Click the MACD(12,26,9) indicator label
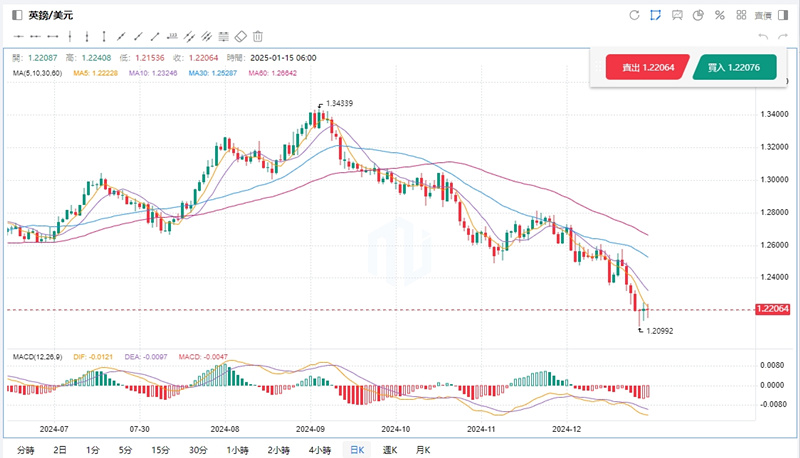This screenshot has width=800, height=458. pyautogui.click(x=38, y=357)
